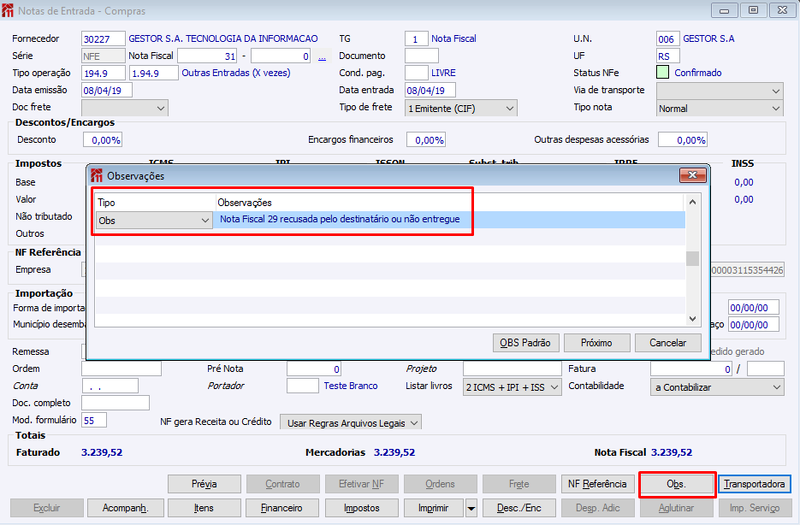Click the arrow next to Imprimir
Screen dimensions: 800x525
coord(471,508)
